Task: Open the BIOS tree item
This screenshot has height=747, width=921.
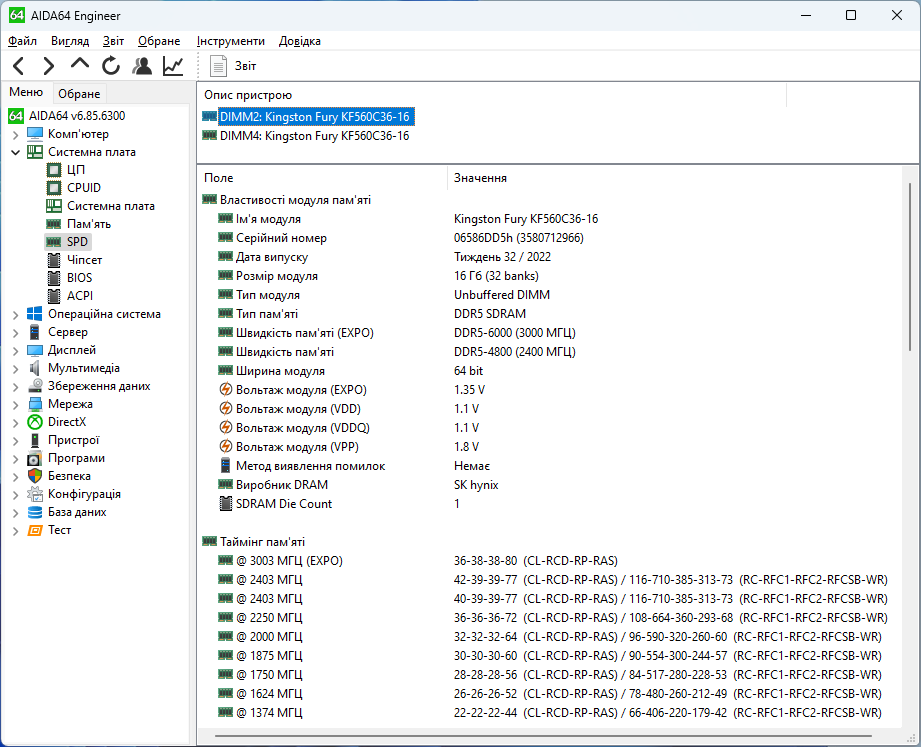Action: coord(79,278)
